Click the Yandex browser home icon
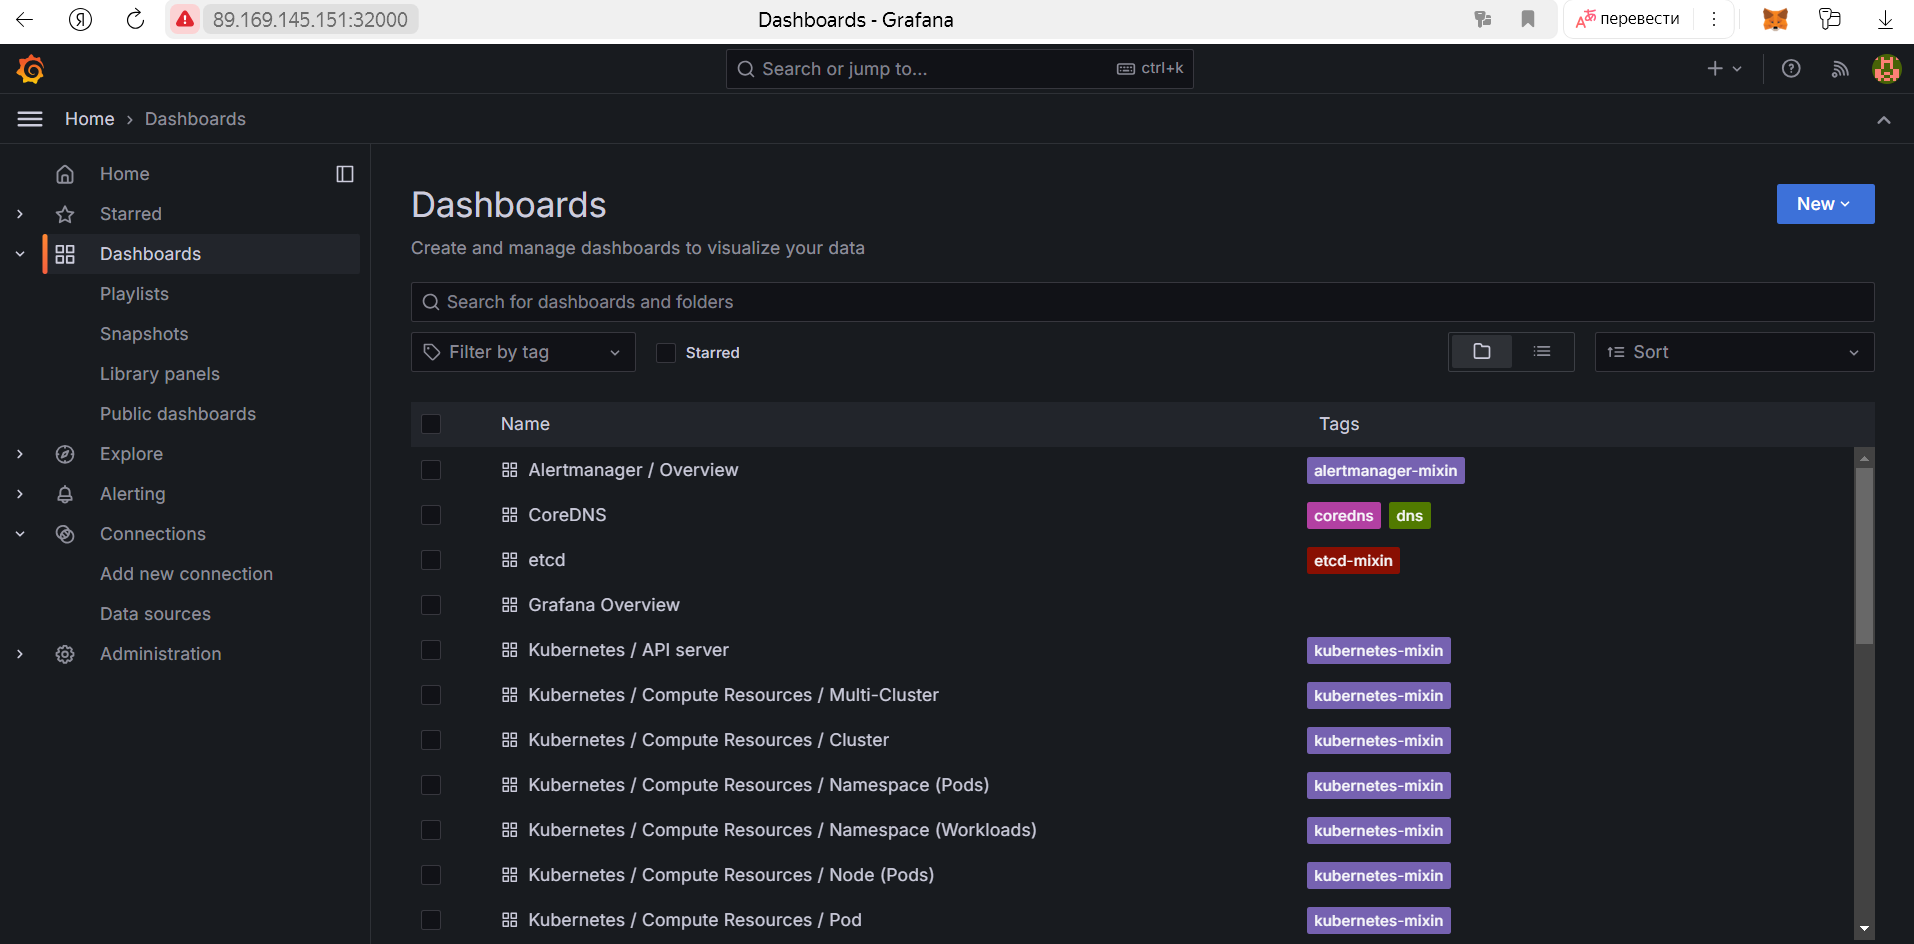This screenshot has width=1914, height=944. 81,19
